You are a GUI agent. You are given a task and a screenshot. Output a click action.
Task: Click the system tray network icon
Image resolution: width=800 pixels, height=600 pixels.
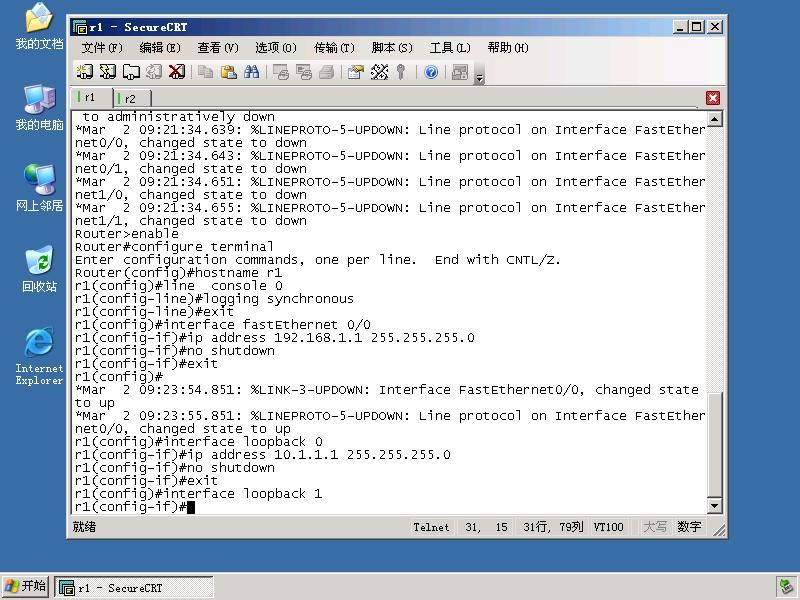pyautogui.click(x=785, y=587)
